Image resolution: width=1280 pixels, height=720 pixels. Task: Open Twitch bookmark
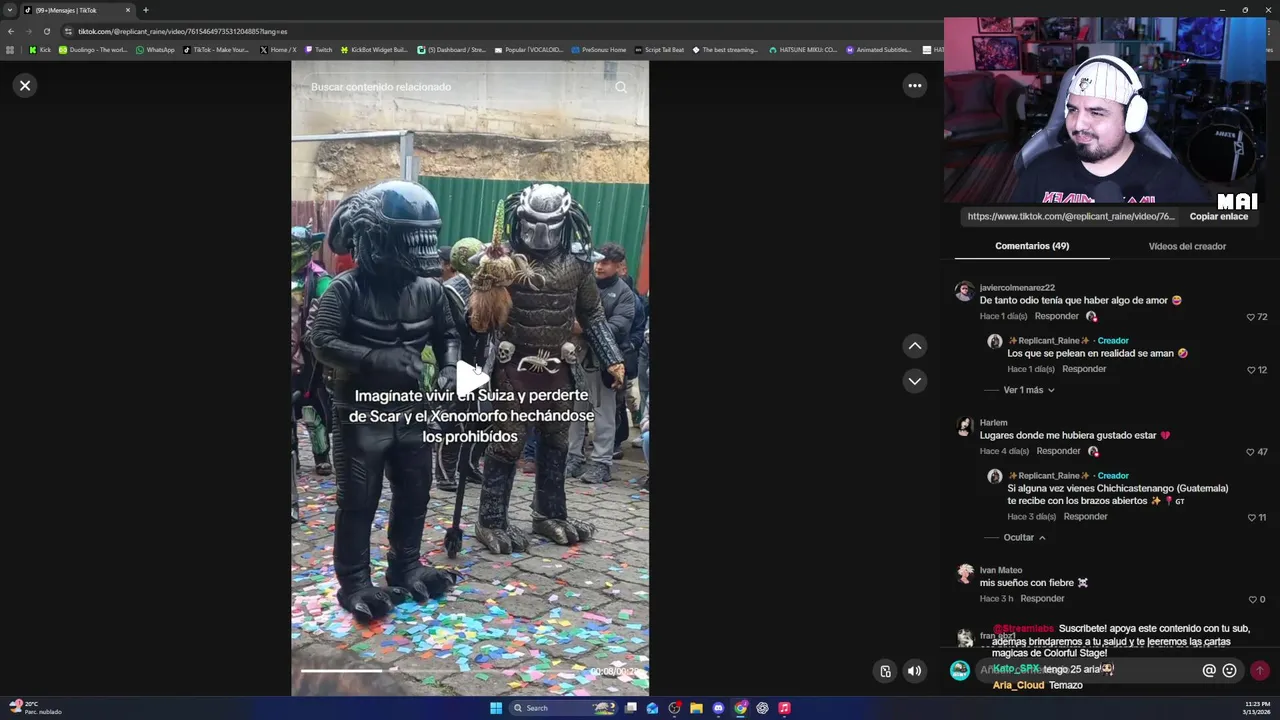tap(318, 50)
